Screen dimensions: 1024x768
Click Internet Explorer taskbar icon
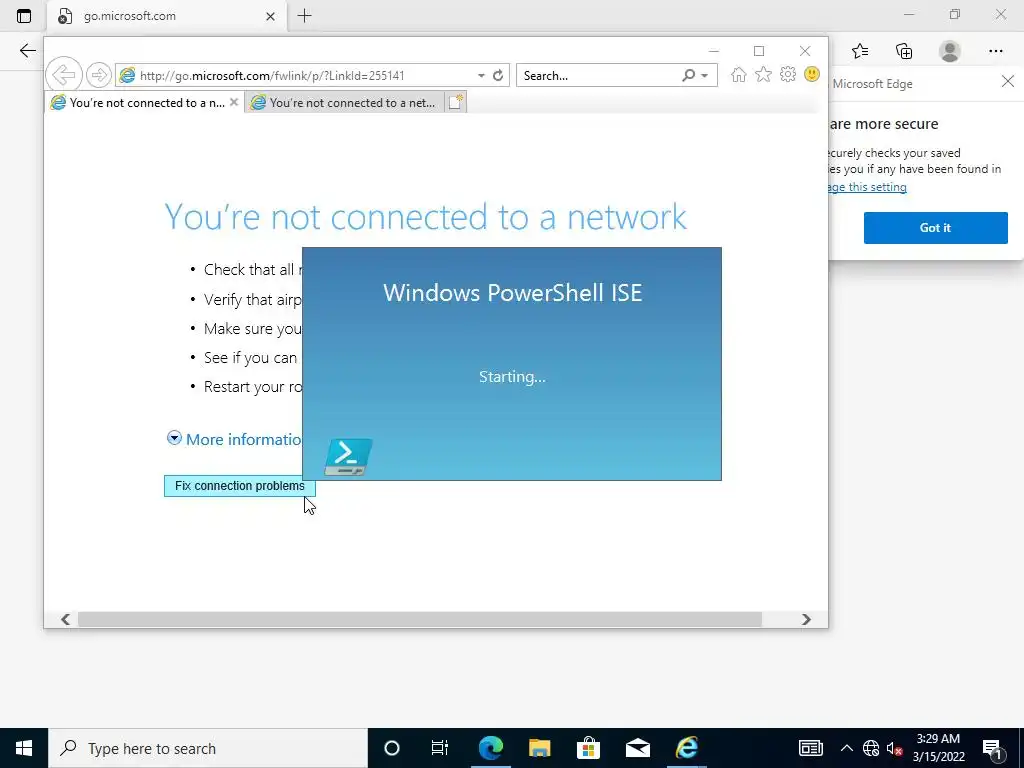click(x=686, y=748)
